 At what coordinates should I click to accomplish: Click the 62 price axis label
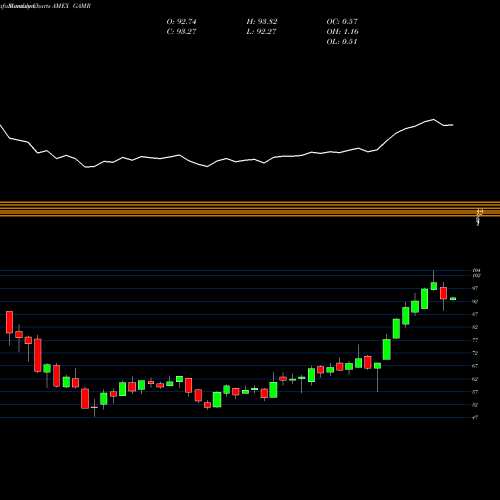(x=475, y=379)
